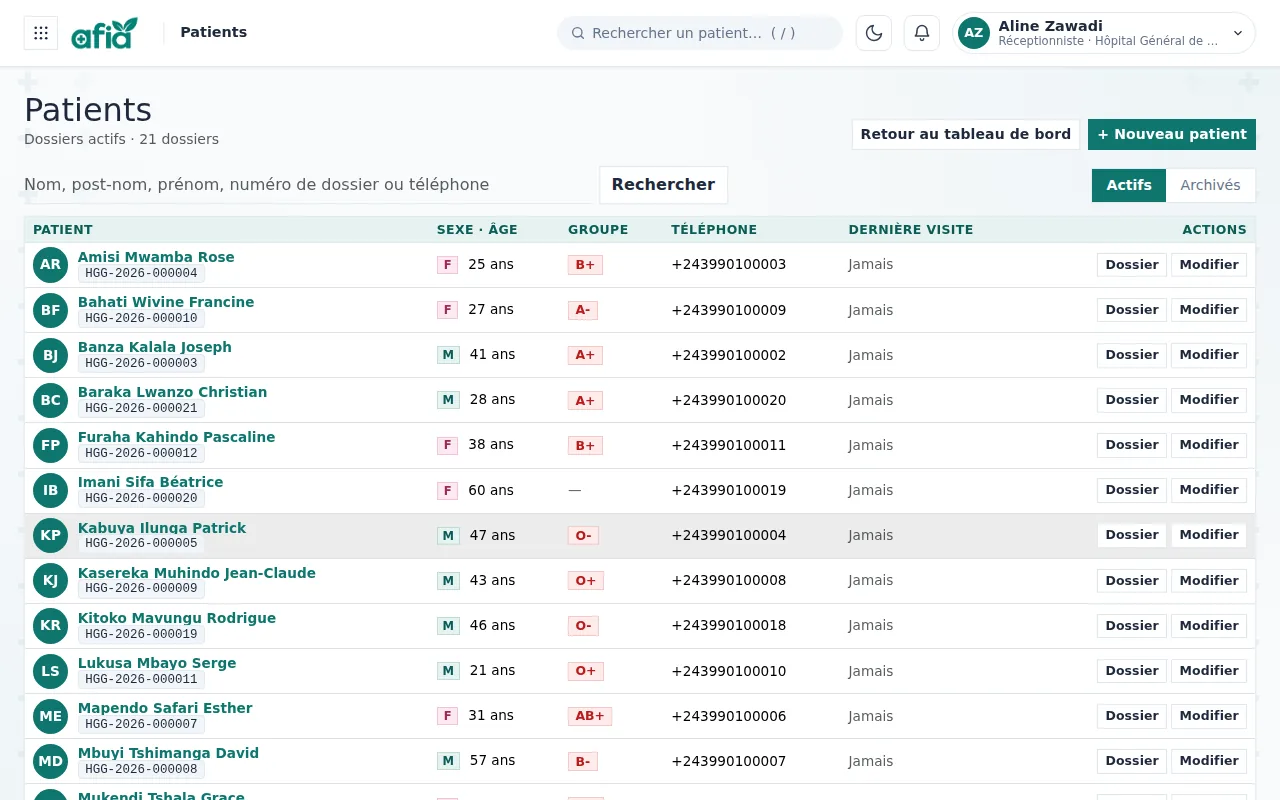1280x800 pixels.
Task: Open patient link Kasereka Muhindo Jean-Claude
Action: [x=197, y=573]
